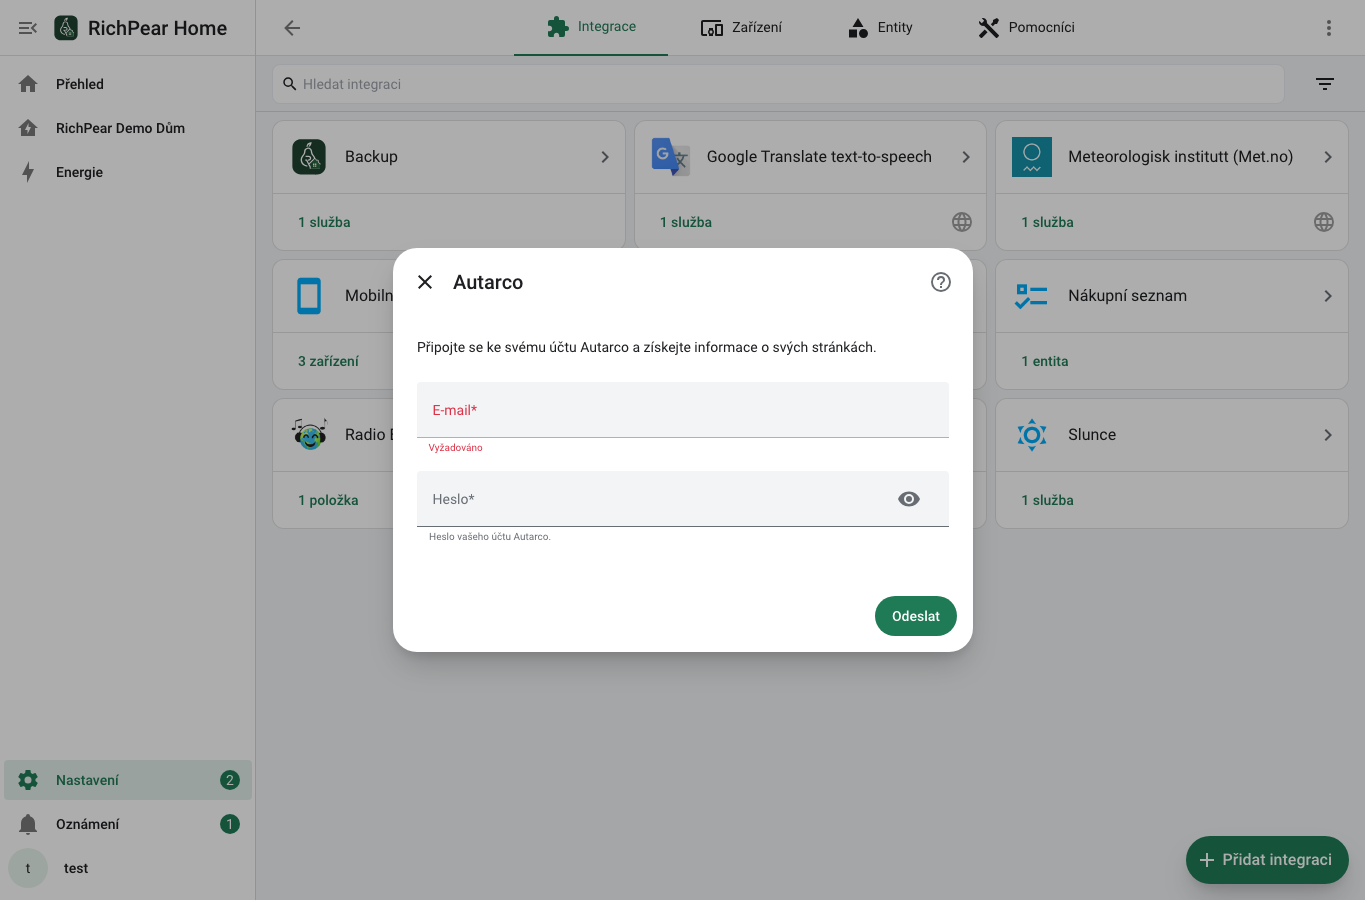Click the Slunce sun icon
Viewport: 1365px width, 900px height.
(1032, 435)
